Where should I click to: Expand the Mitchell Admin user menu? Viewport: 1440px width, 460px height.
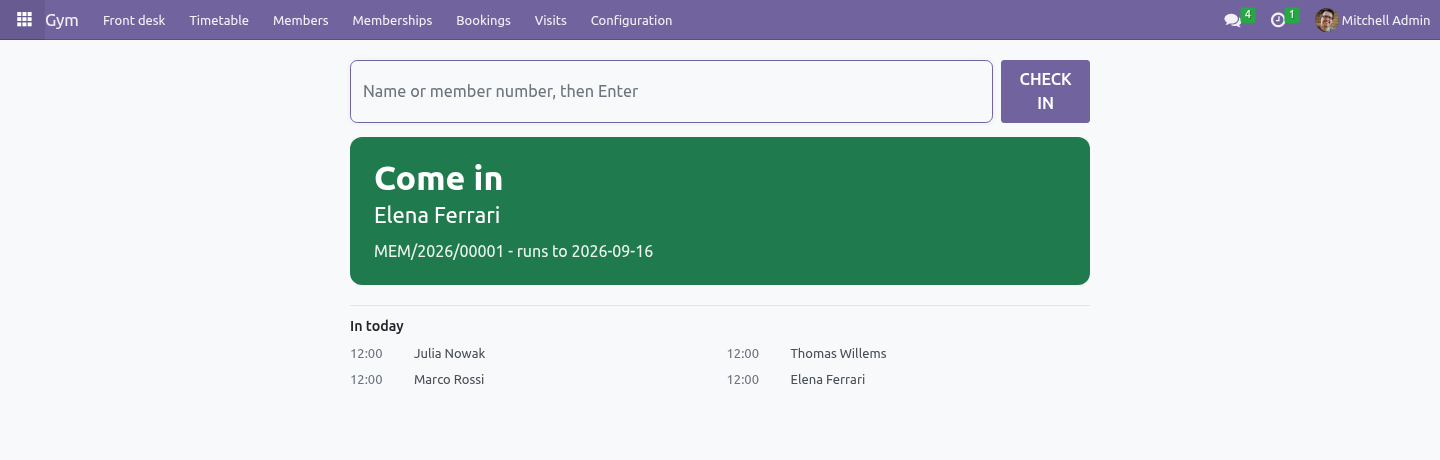tap(1373, 20)
